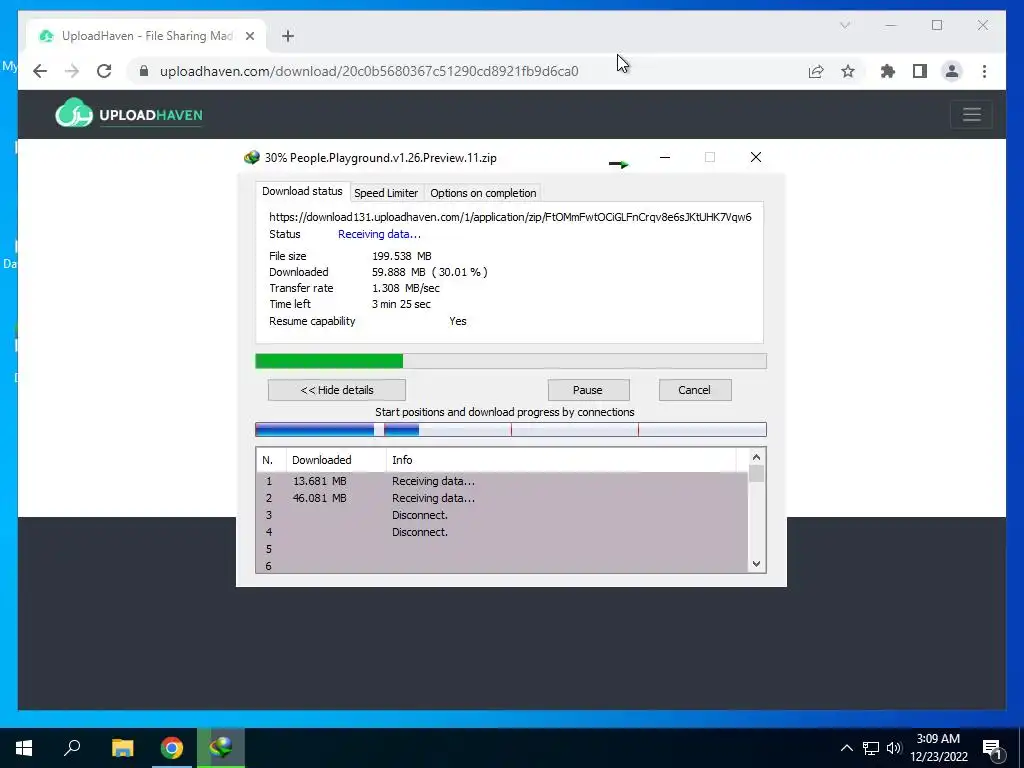Open UploadHaven hamburger menu
This screenshot has height=768, width=1024.
point(971,114)
